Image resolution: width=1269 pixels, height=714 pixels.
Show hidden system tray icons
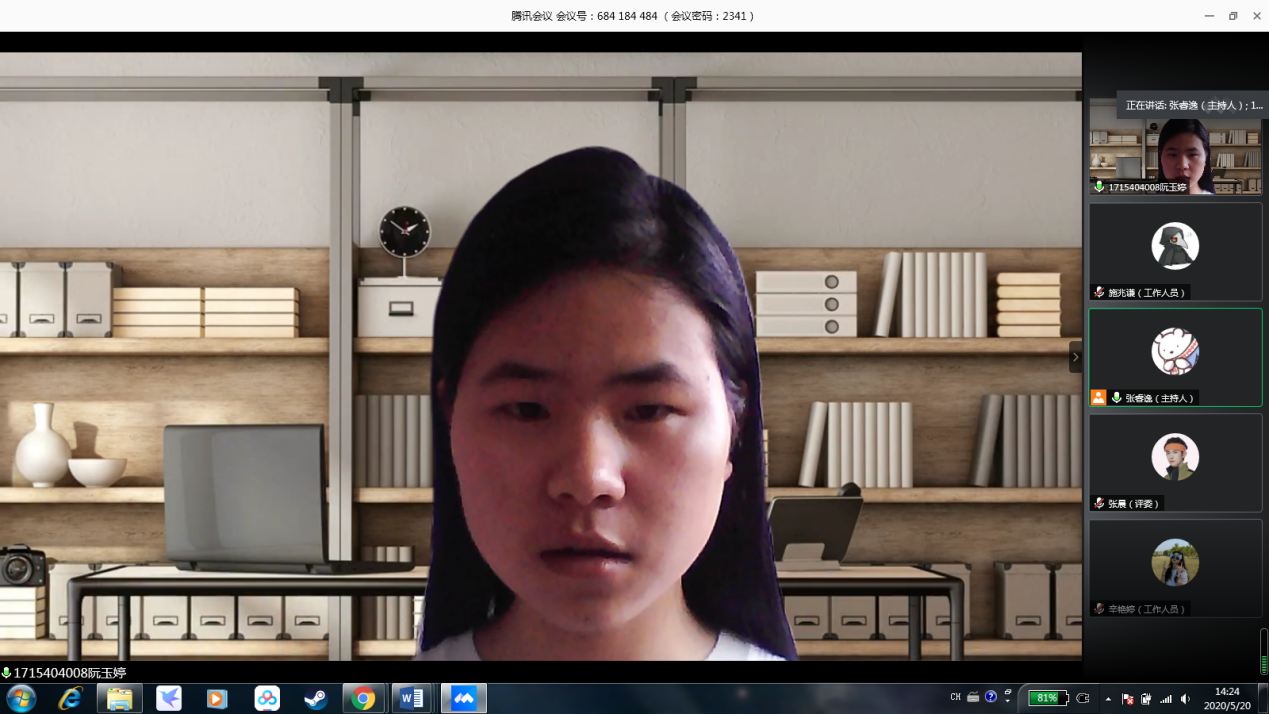[x=1108, y=698]
